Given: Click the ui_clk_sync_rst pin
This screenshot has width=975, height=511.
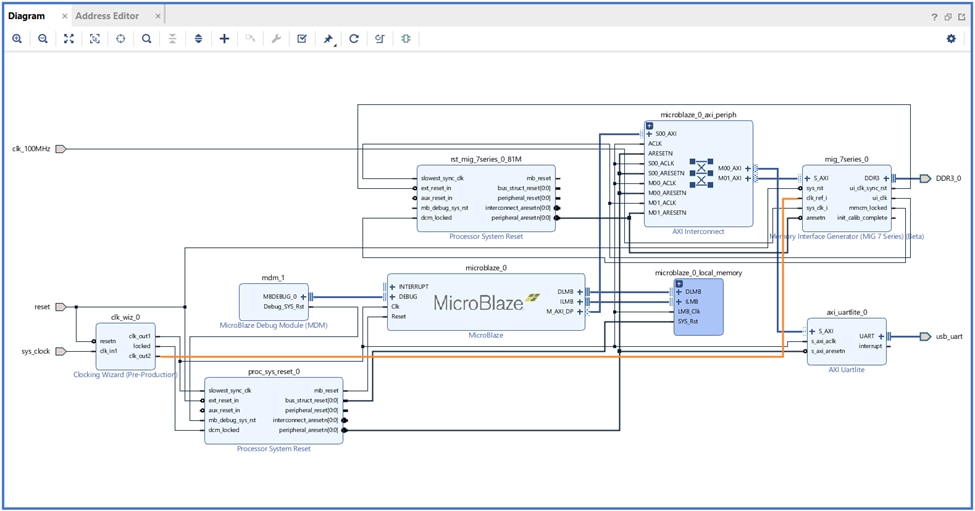Looking at the screenshot, I should point(869,188).
